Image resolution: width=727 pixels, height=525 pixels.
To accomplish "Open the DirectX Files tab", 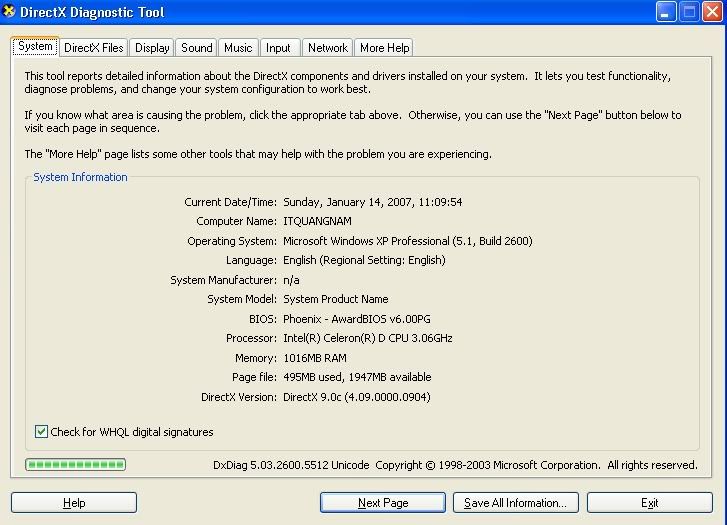I will click(x=94, y=48).
